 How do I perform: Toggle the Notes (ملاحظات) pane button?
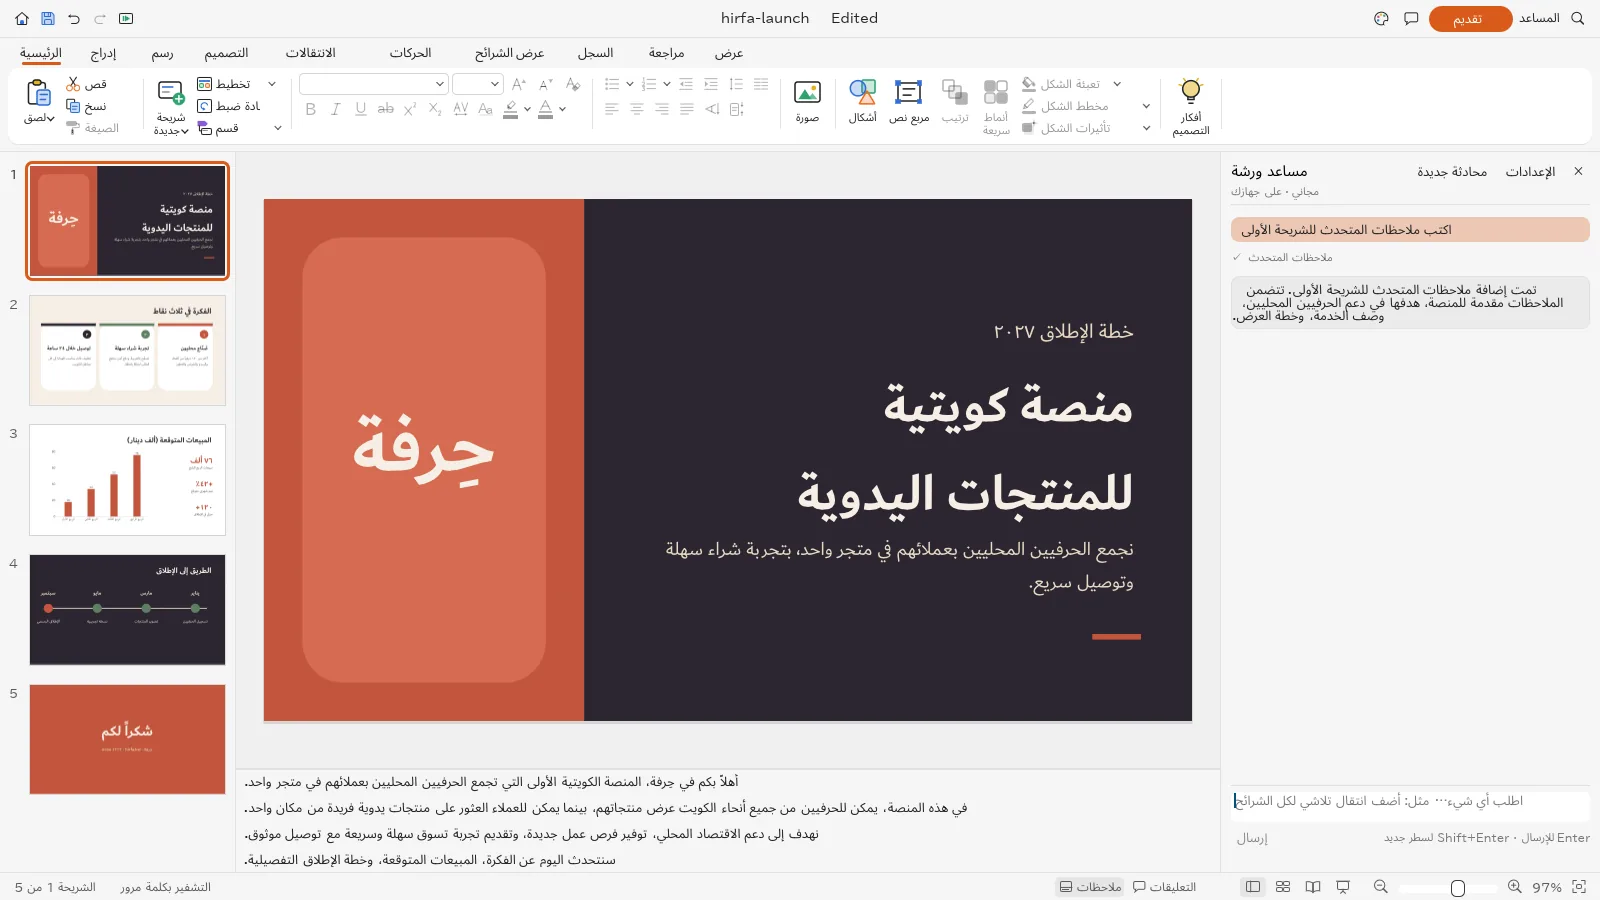[x=1090, y=887]
